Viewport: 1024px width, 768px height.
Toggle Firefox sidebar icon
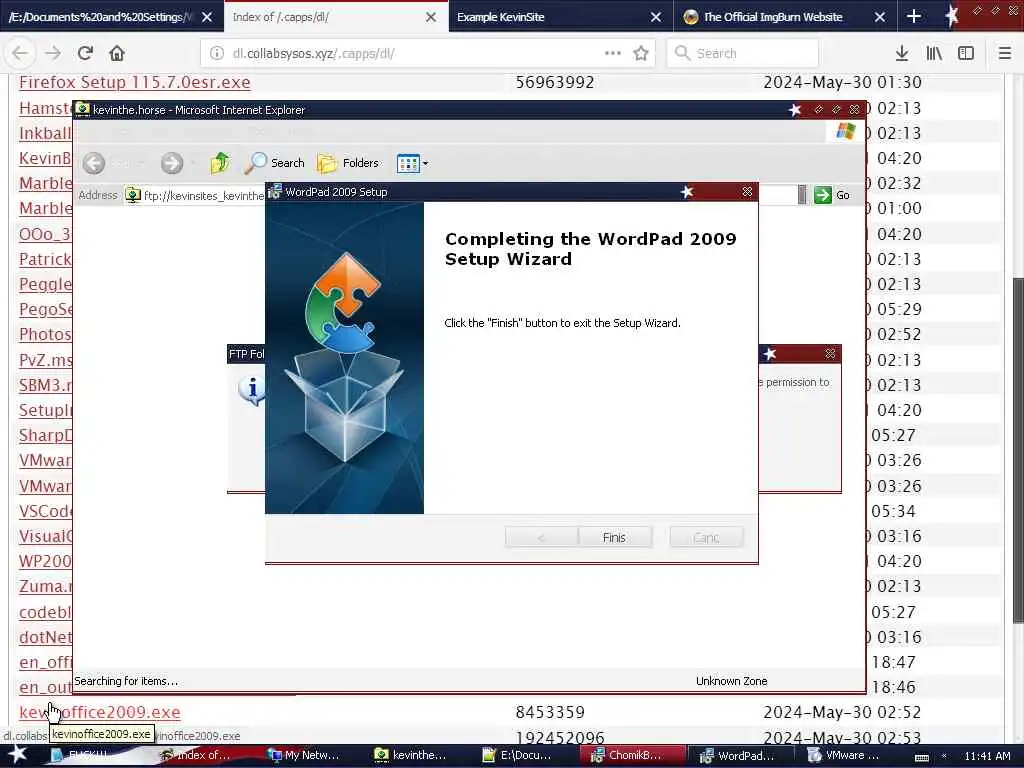966,53
